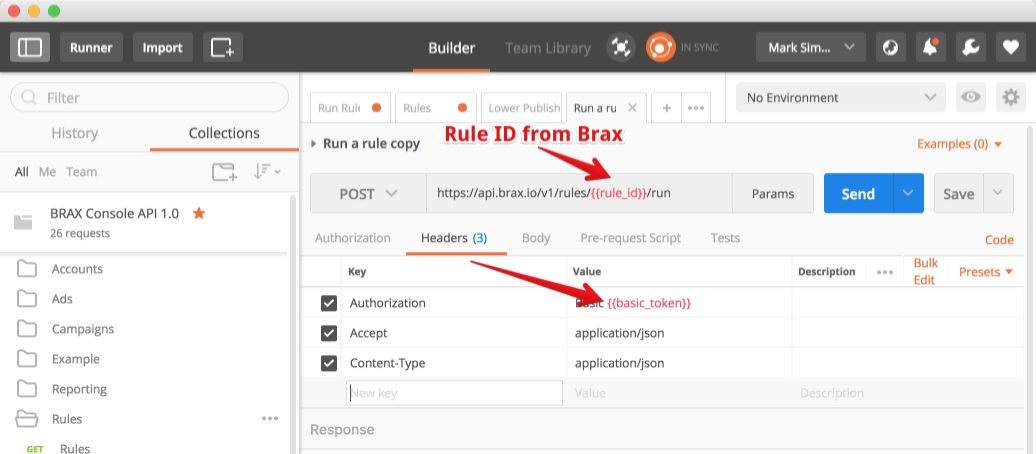1036x454 pixels.
Task: Open the Save button dropdown arrow
Action: [x=998, y=194]
